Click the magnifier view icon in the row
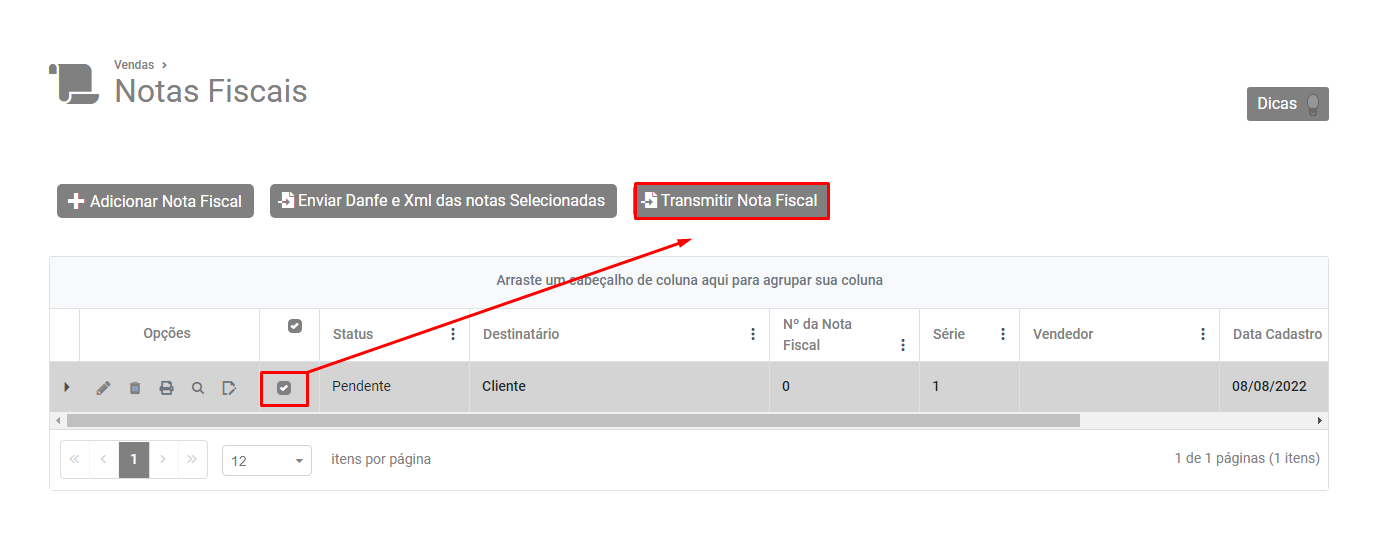1393x538 pixels. (198, 388)
